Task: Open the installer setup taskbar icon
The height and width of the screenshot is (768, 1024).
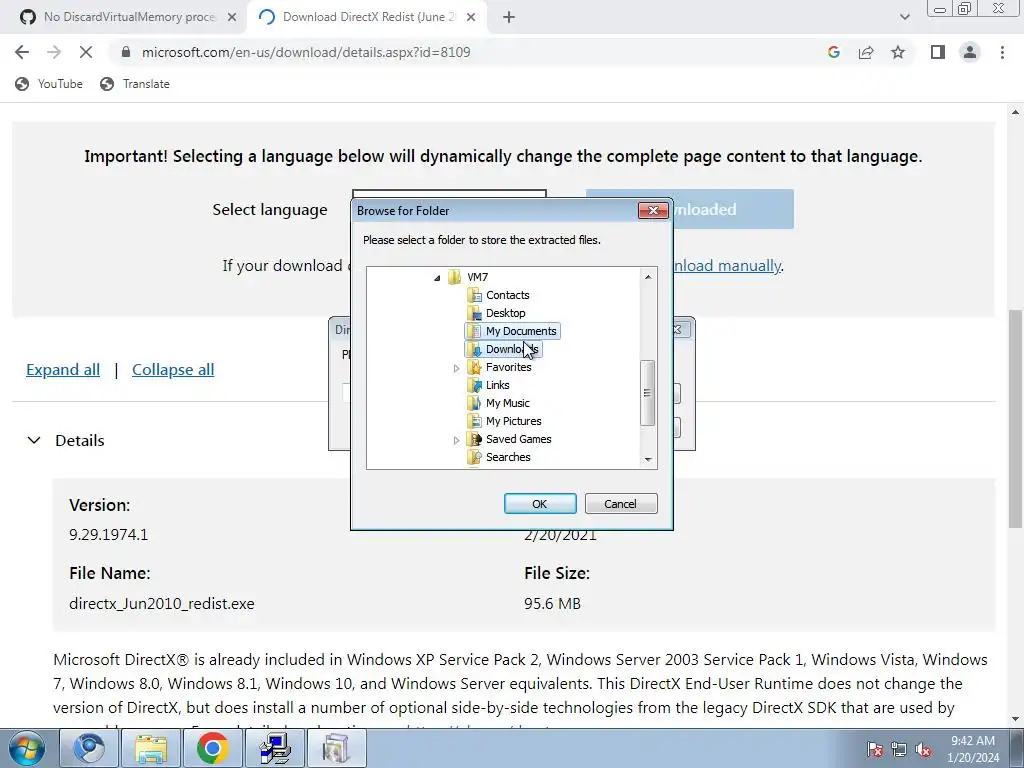Action: point(274,748)
